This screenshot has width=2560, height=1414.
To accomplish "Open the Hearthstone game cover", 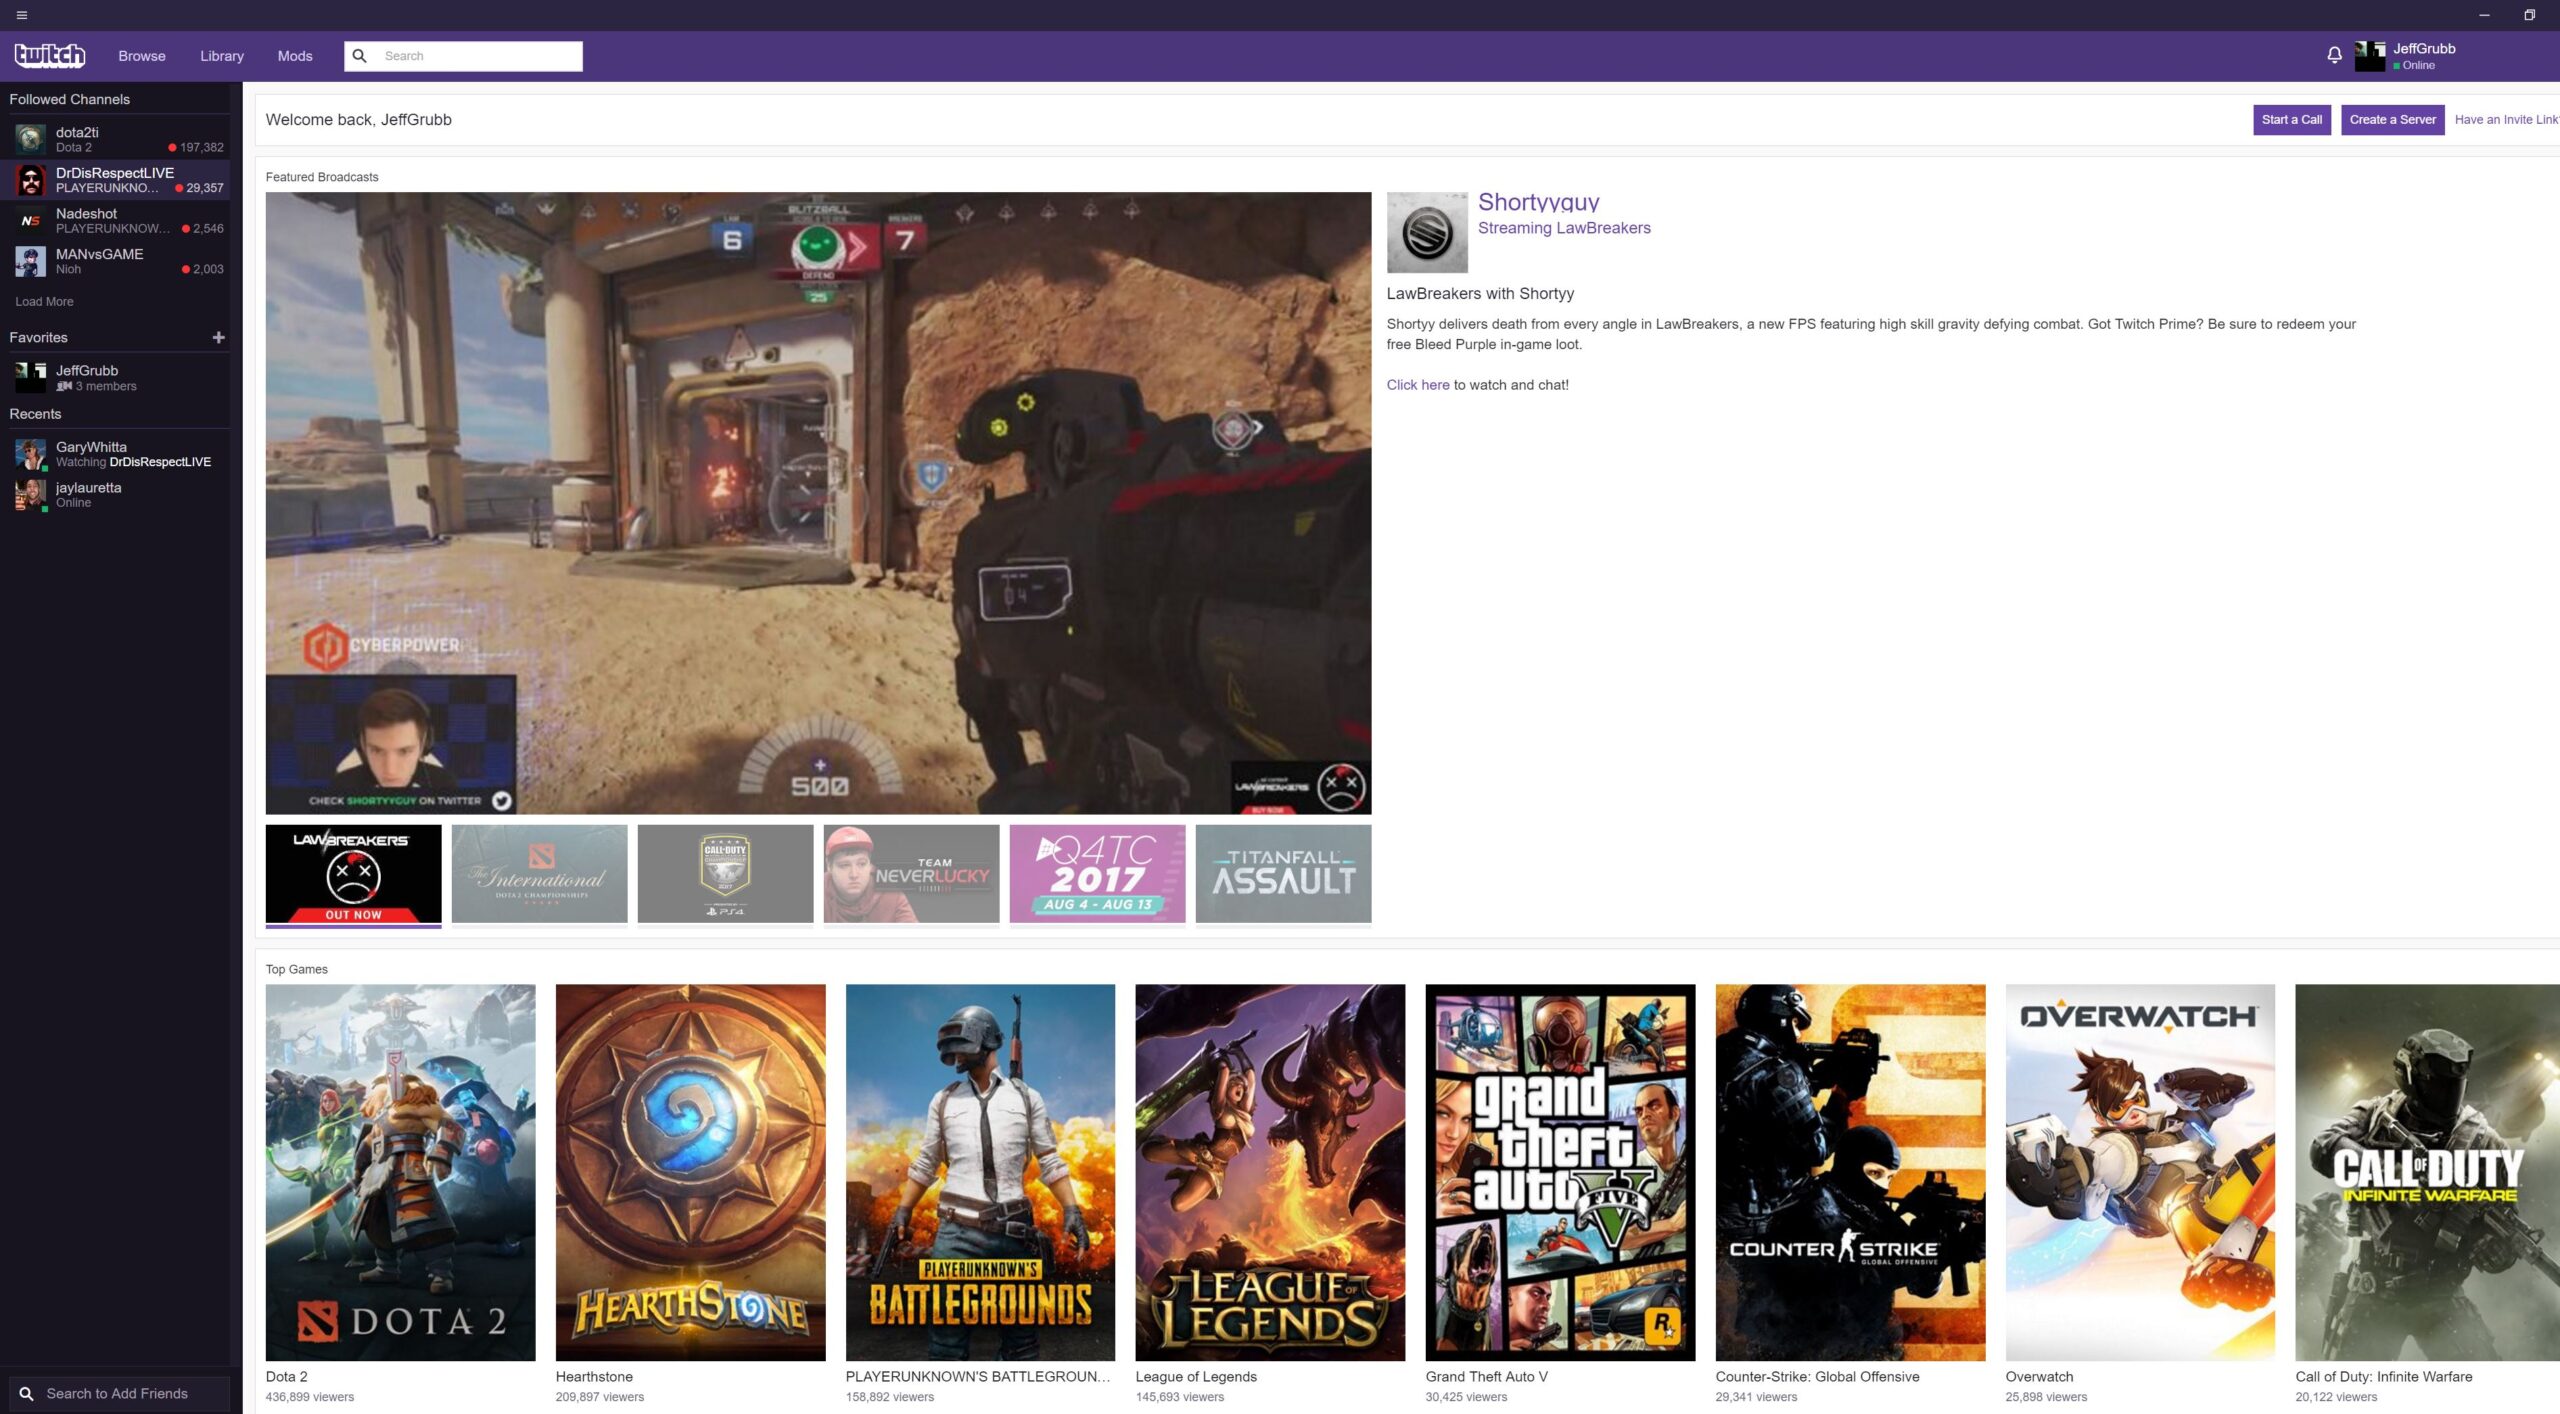I will (x=690, y=1172).
